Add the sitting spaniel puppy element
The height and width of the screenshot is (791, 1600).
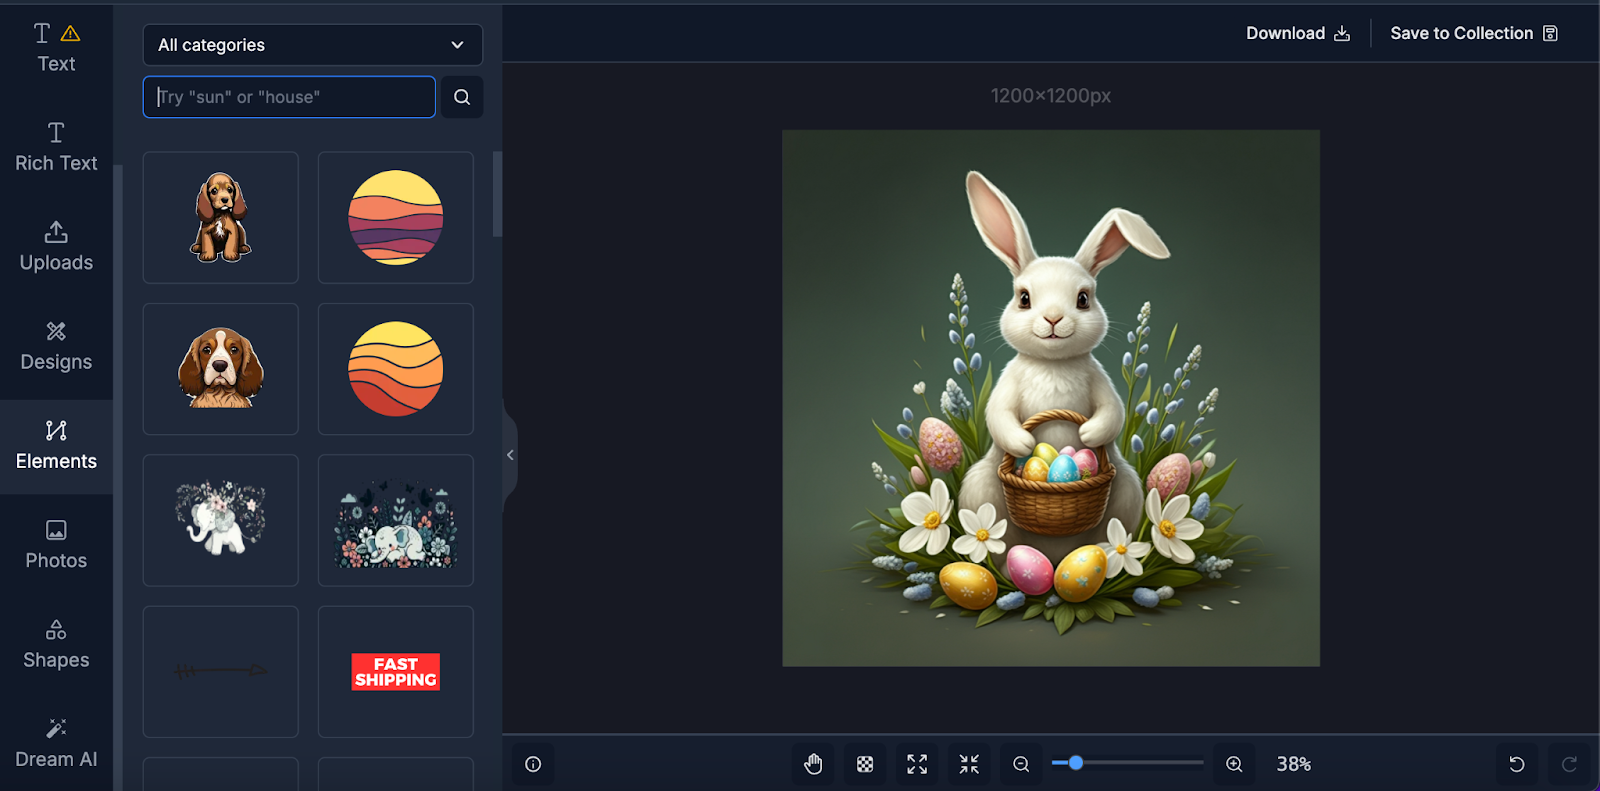(221, 217)
